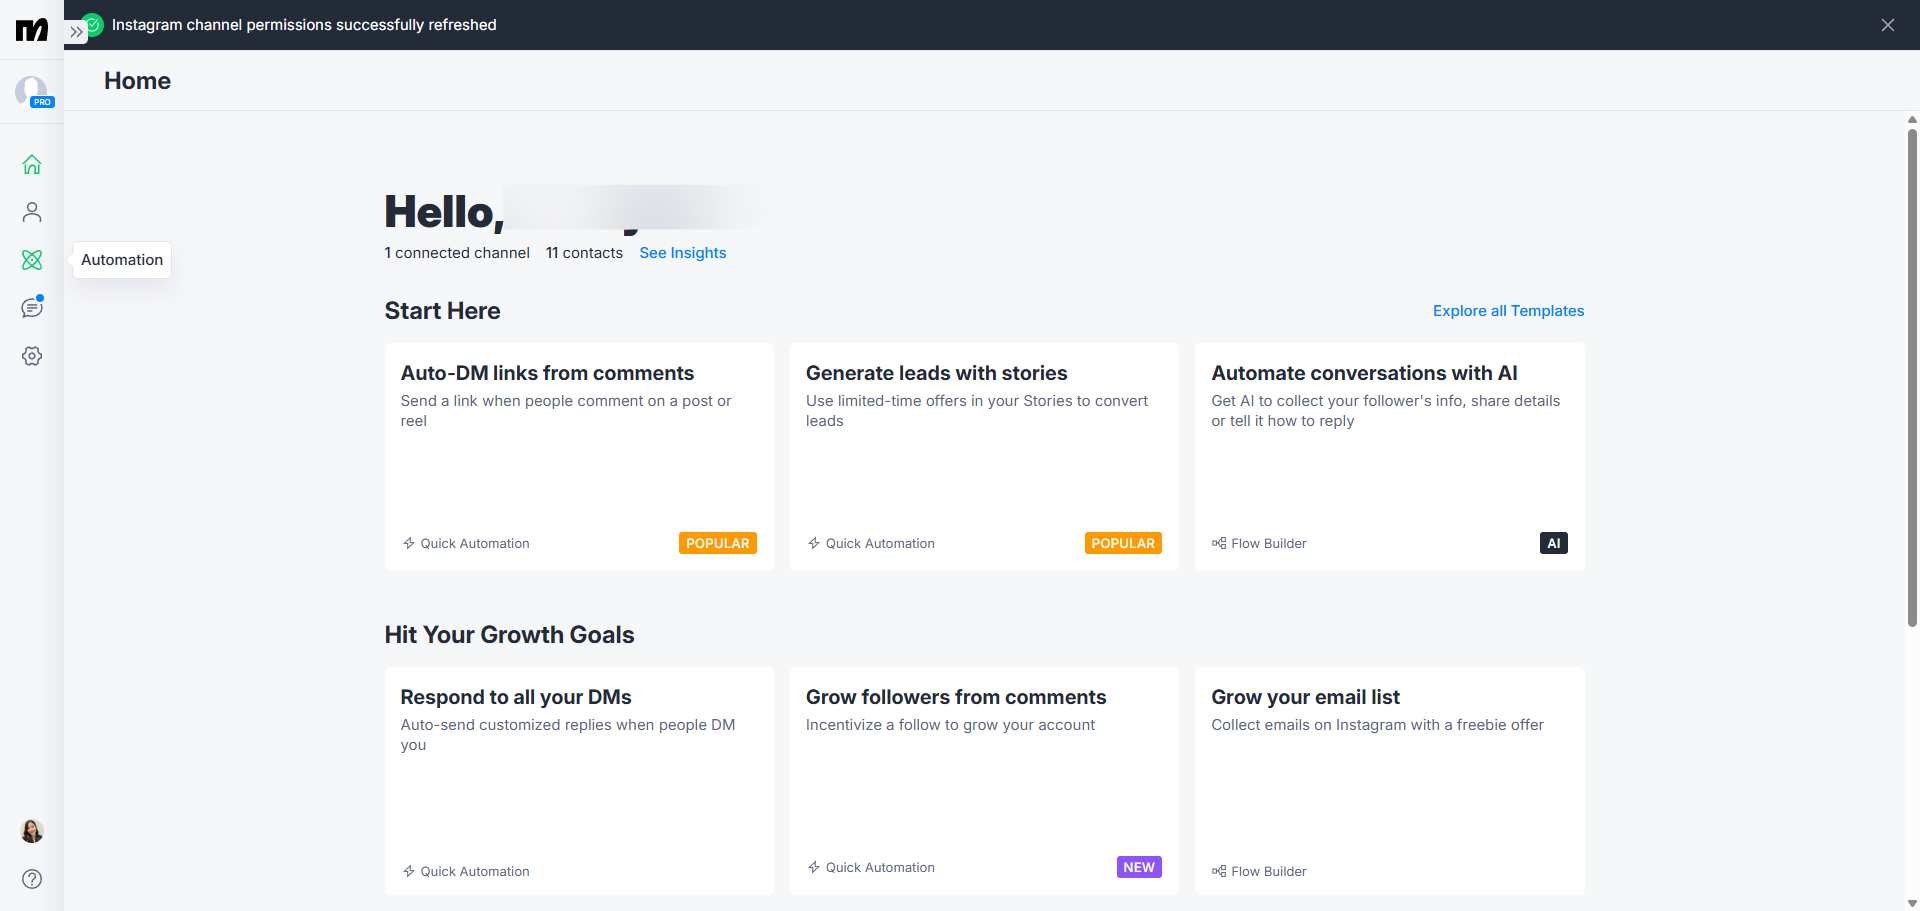Select the Auto-DM links from comments template
Screen dimensions: 1920x911
[x=579, y=457]
